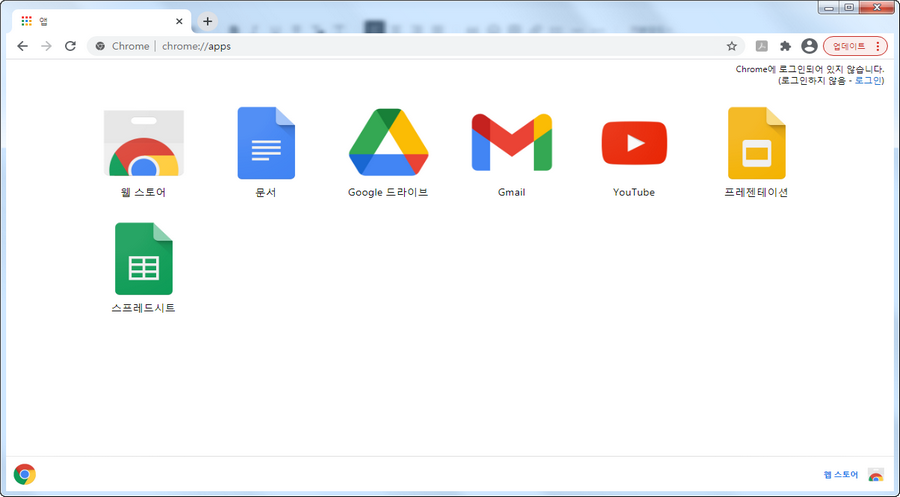The width and height of the screenshot is (900, 497).
Task: Launch the Google Docs (문서) app
Action: (x=266, y=143)
